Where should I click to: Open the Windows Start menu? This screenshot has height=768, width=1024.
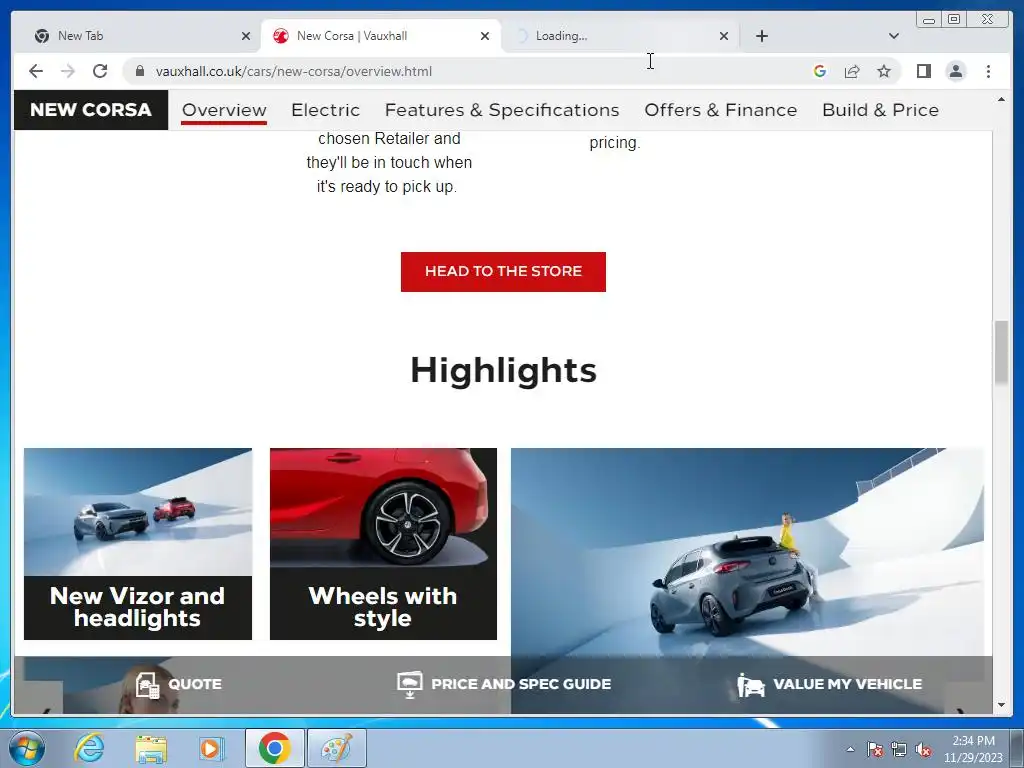pos(27,748)
